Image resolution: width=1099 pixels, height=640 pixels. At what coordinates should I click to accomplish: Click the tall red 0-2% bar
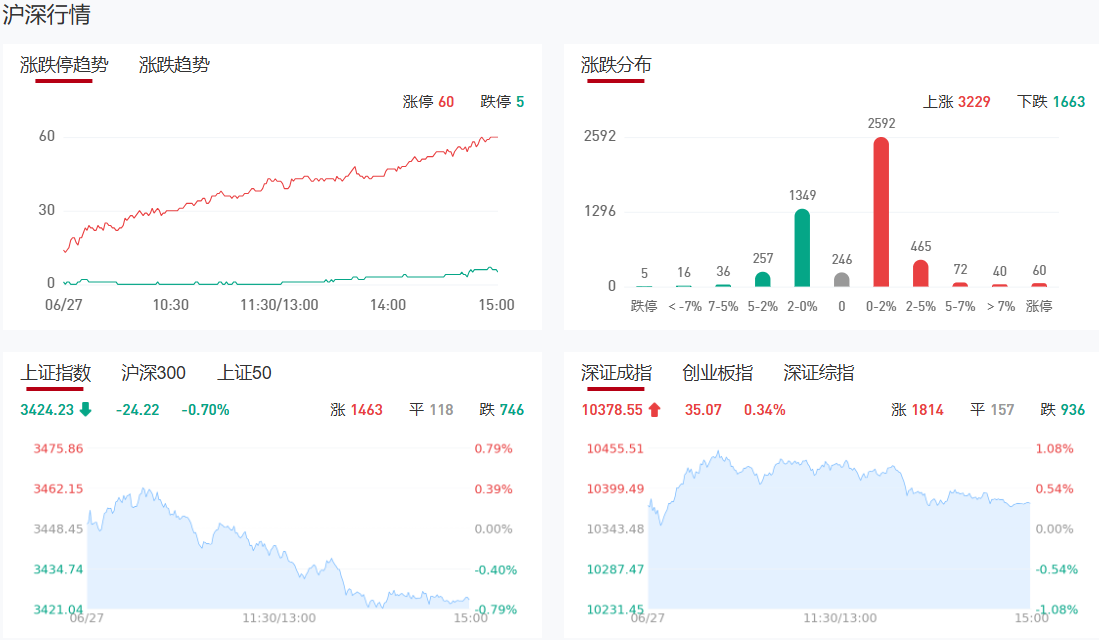click(881, 212)
